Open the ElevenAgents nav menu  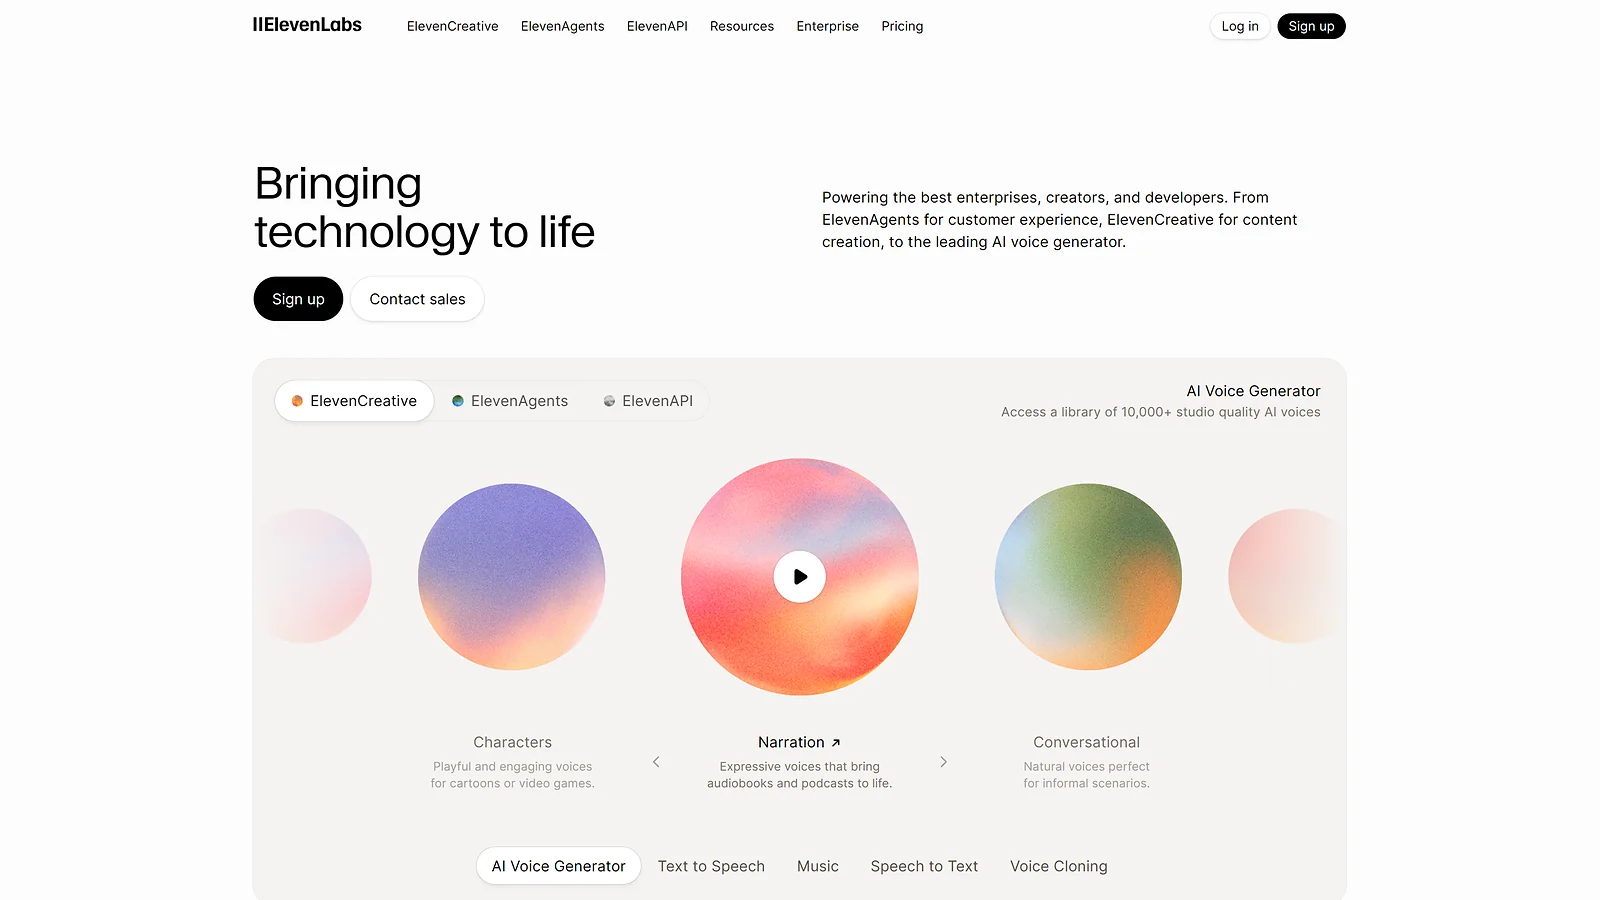pyautogui.click(x=562, y=26)
